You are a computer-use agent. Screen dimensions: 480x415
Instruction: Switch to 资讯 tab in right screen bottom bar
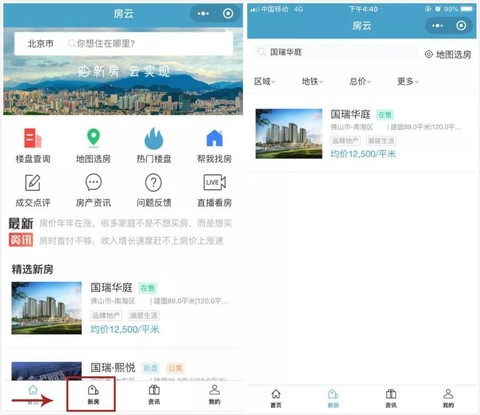[x=391, y=398]
